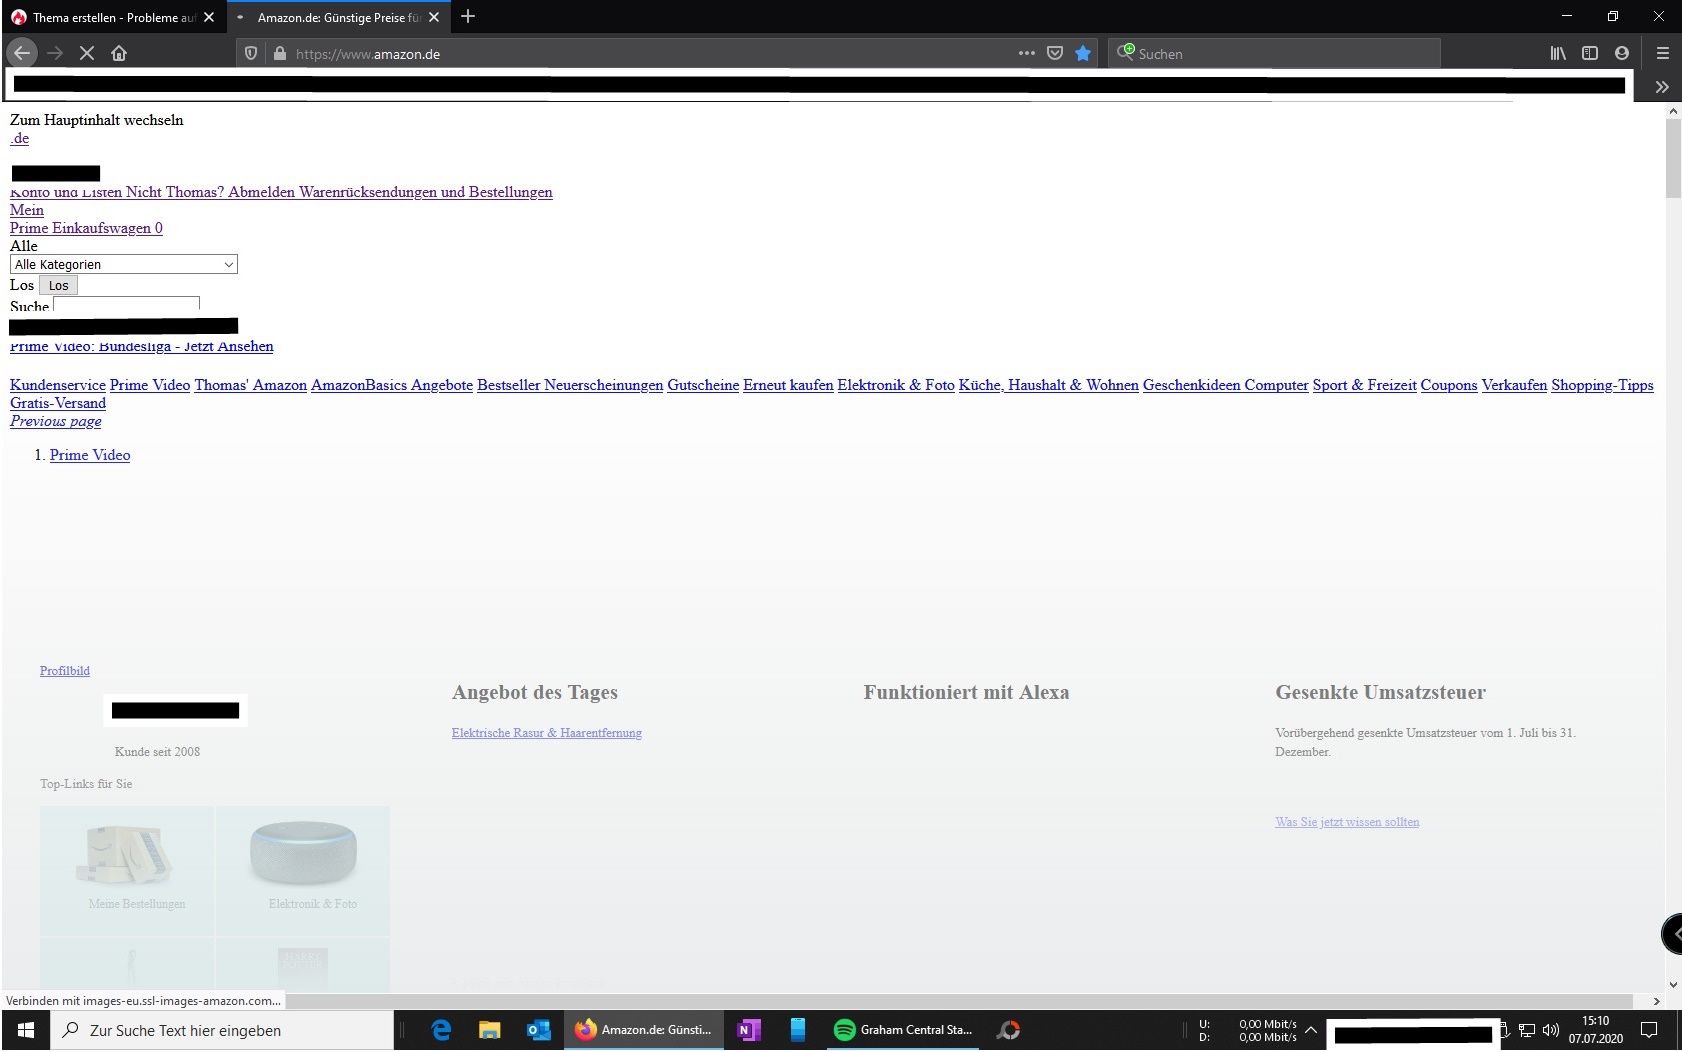Close the 'Thema erstellen' tab
1682x1052 pixels.
click(209, 17)
